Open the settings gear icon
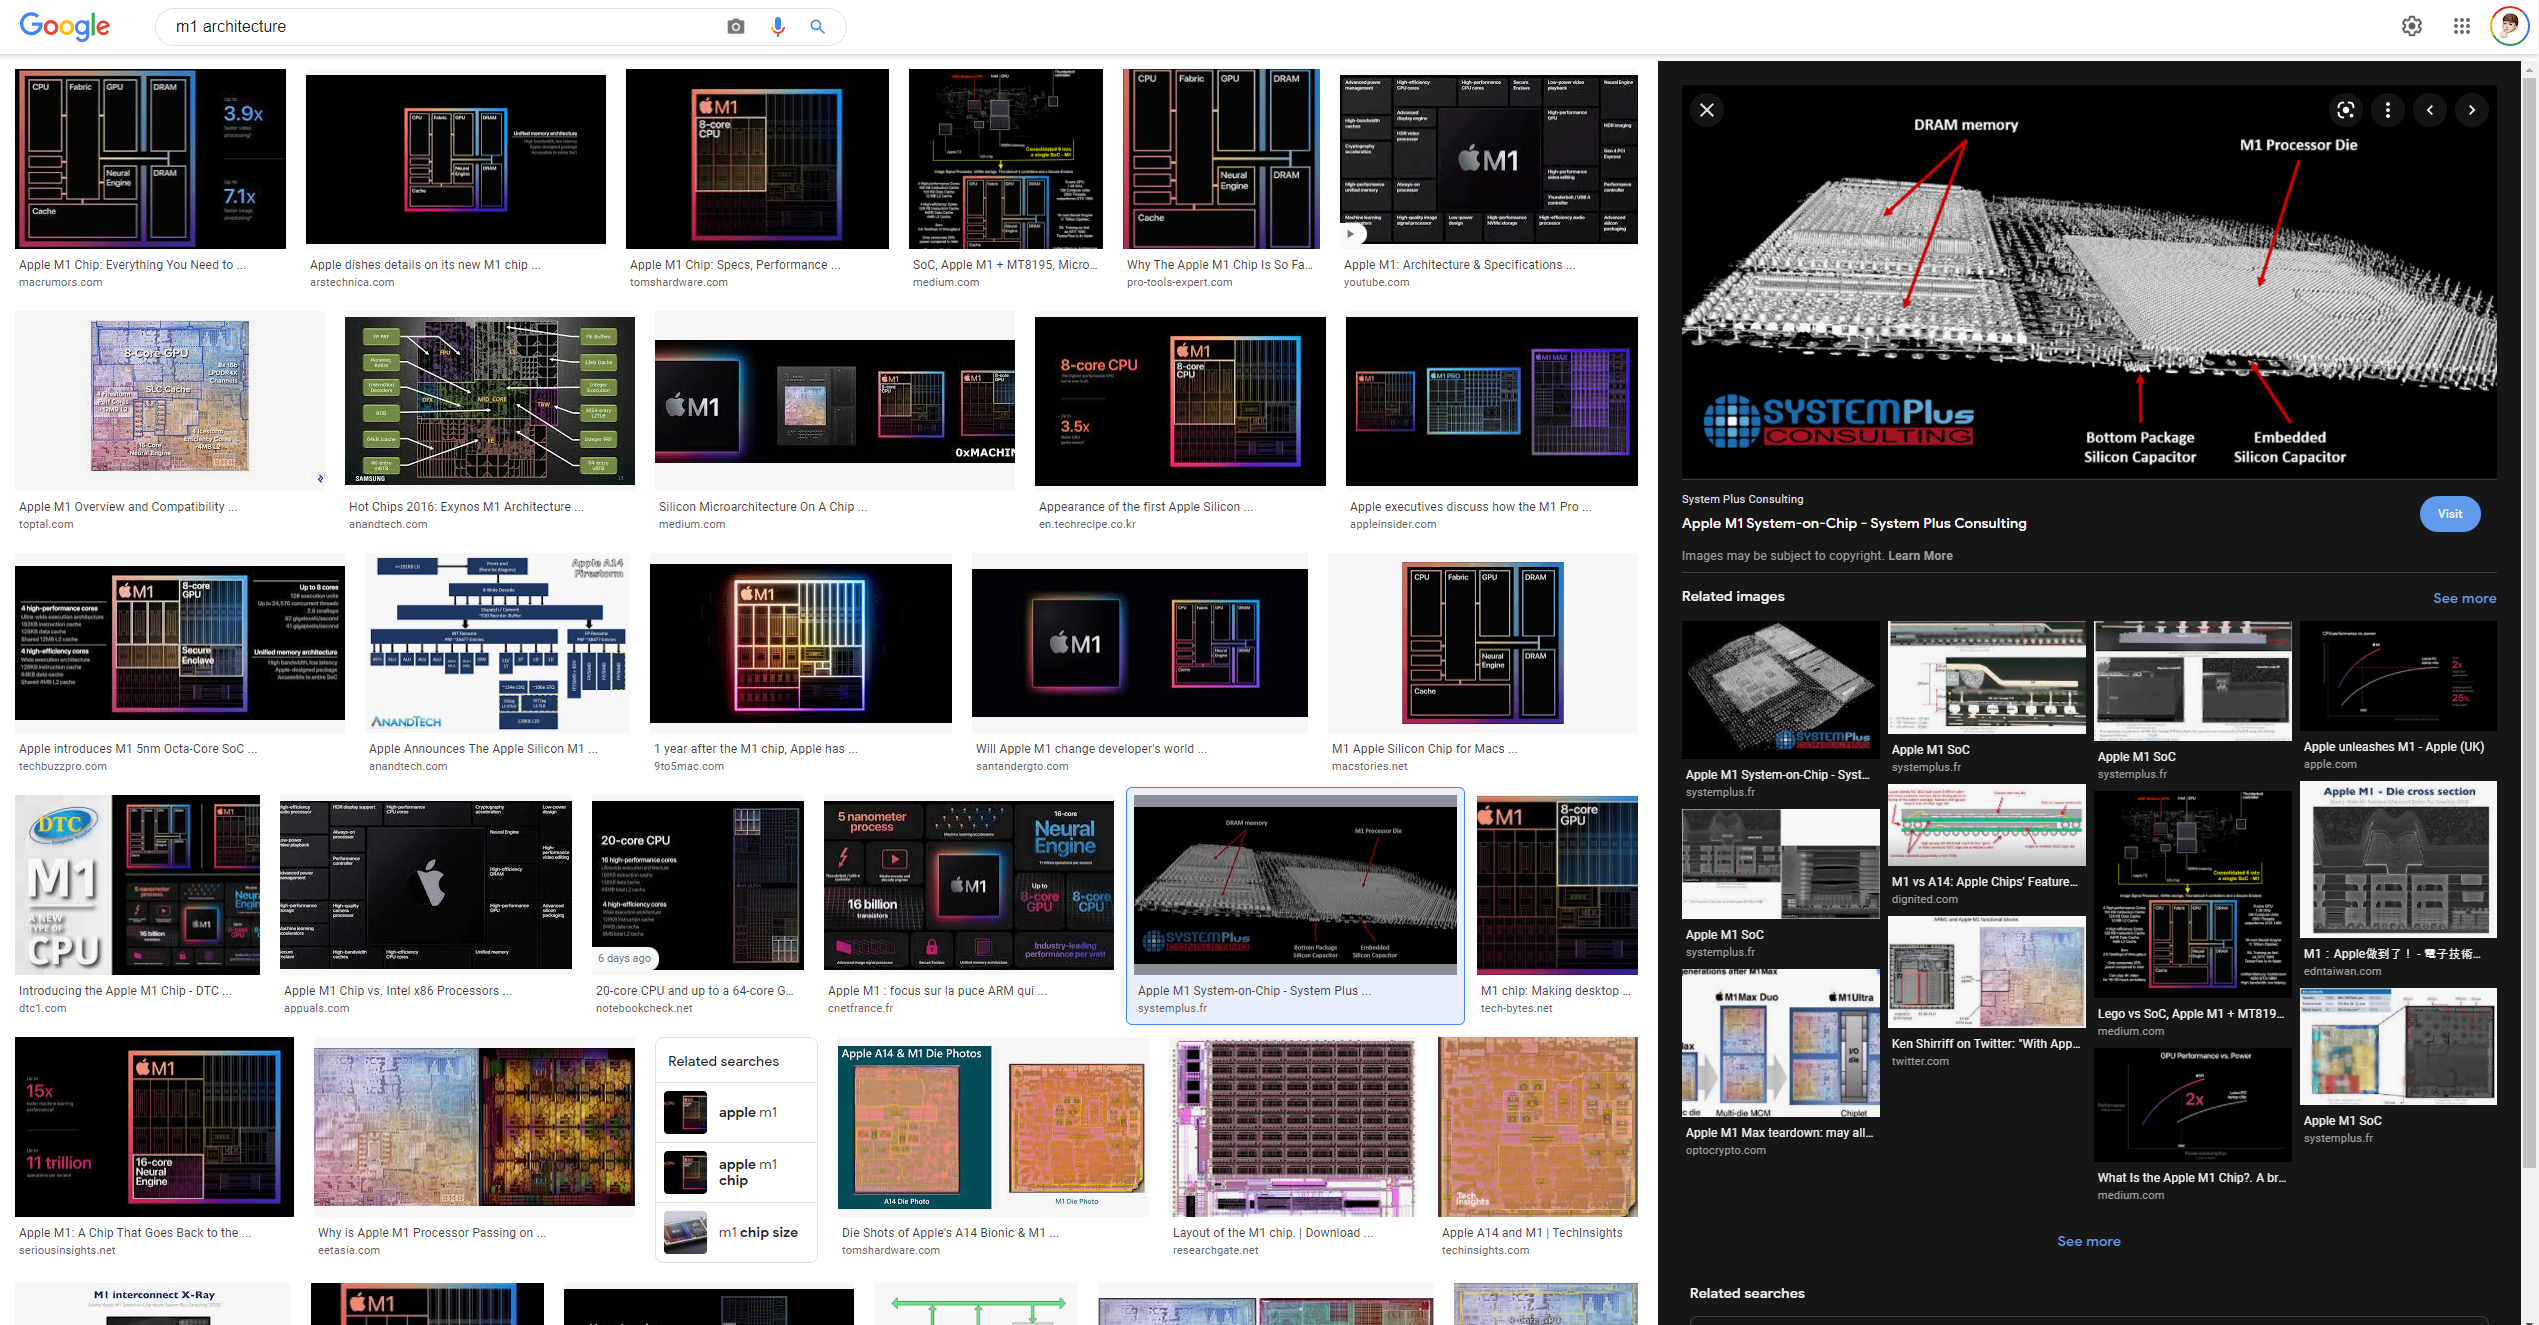 pos(2411,27)
